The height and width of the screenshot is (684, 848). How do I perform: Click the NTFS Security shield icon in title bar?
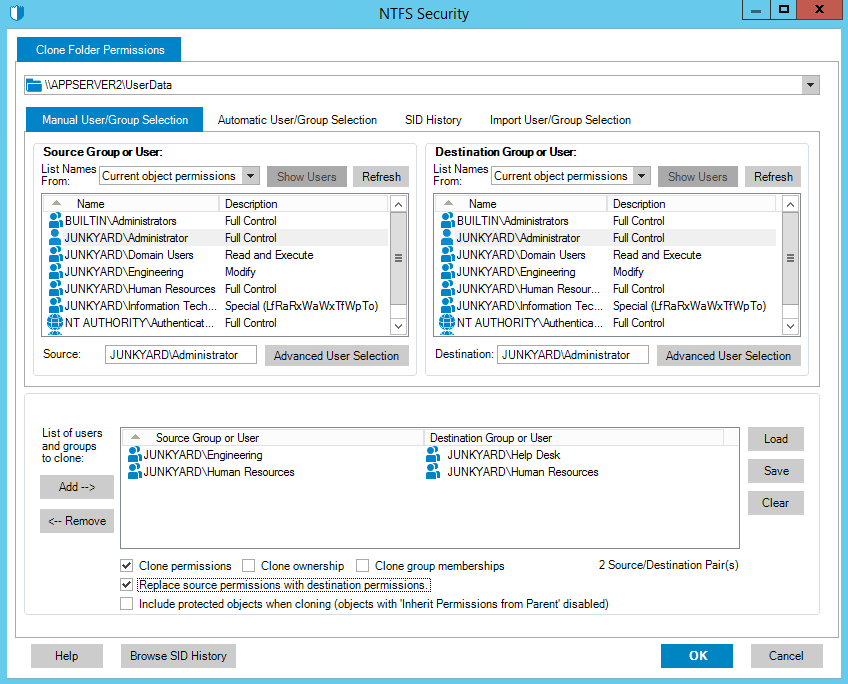(15, 13)
